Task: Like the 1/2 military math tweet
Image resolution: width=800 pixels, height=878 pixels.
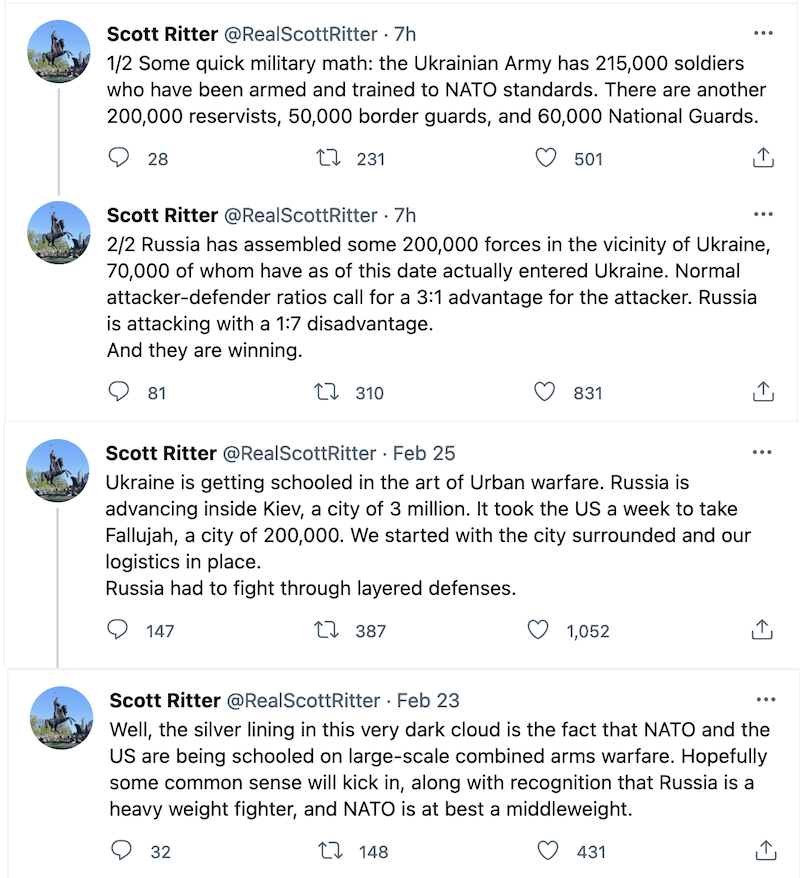Action: 545,158
